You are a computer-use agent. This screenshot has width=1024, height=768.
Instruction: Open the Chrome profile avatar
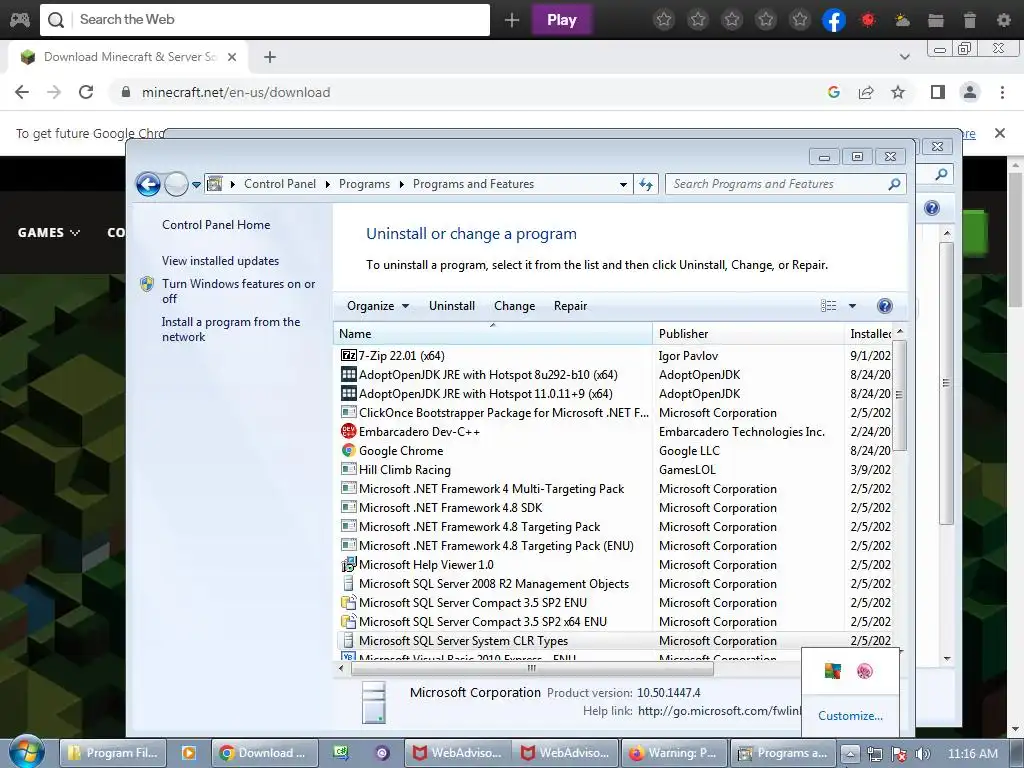tap(970, 92)
